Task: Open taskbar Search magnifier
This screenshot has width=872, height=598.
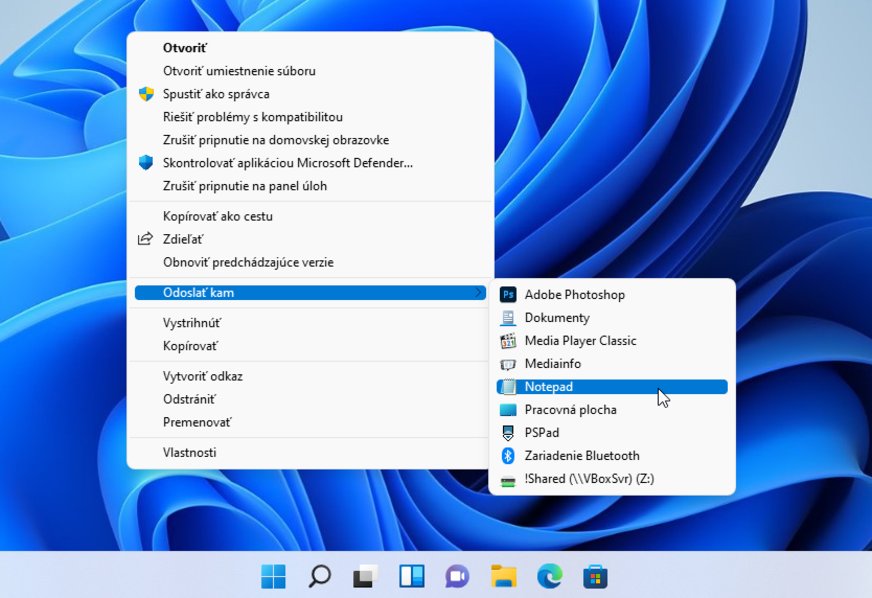Action: coord(319,576)
